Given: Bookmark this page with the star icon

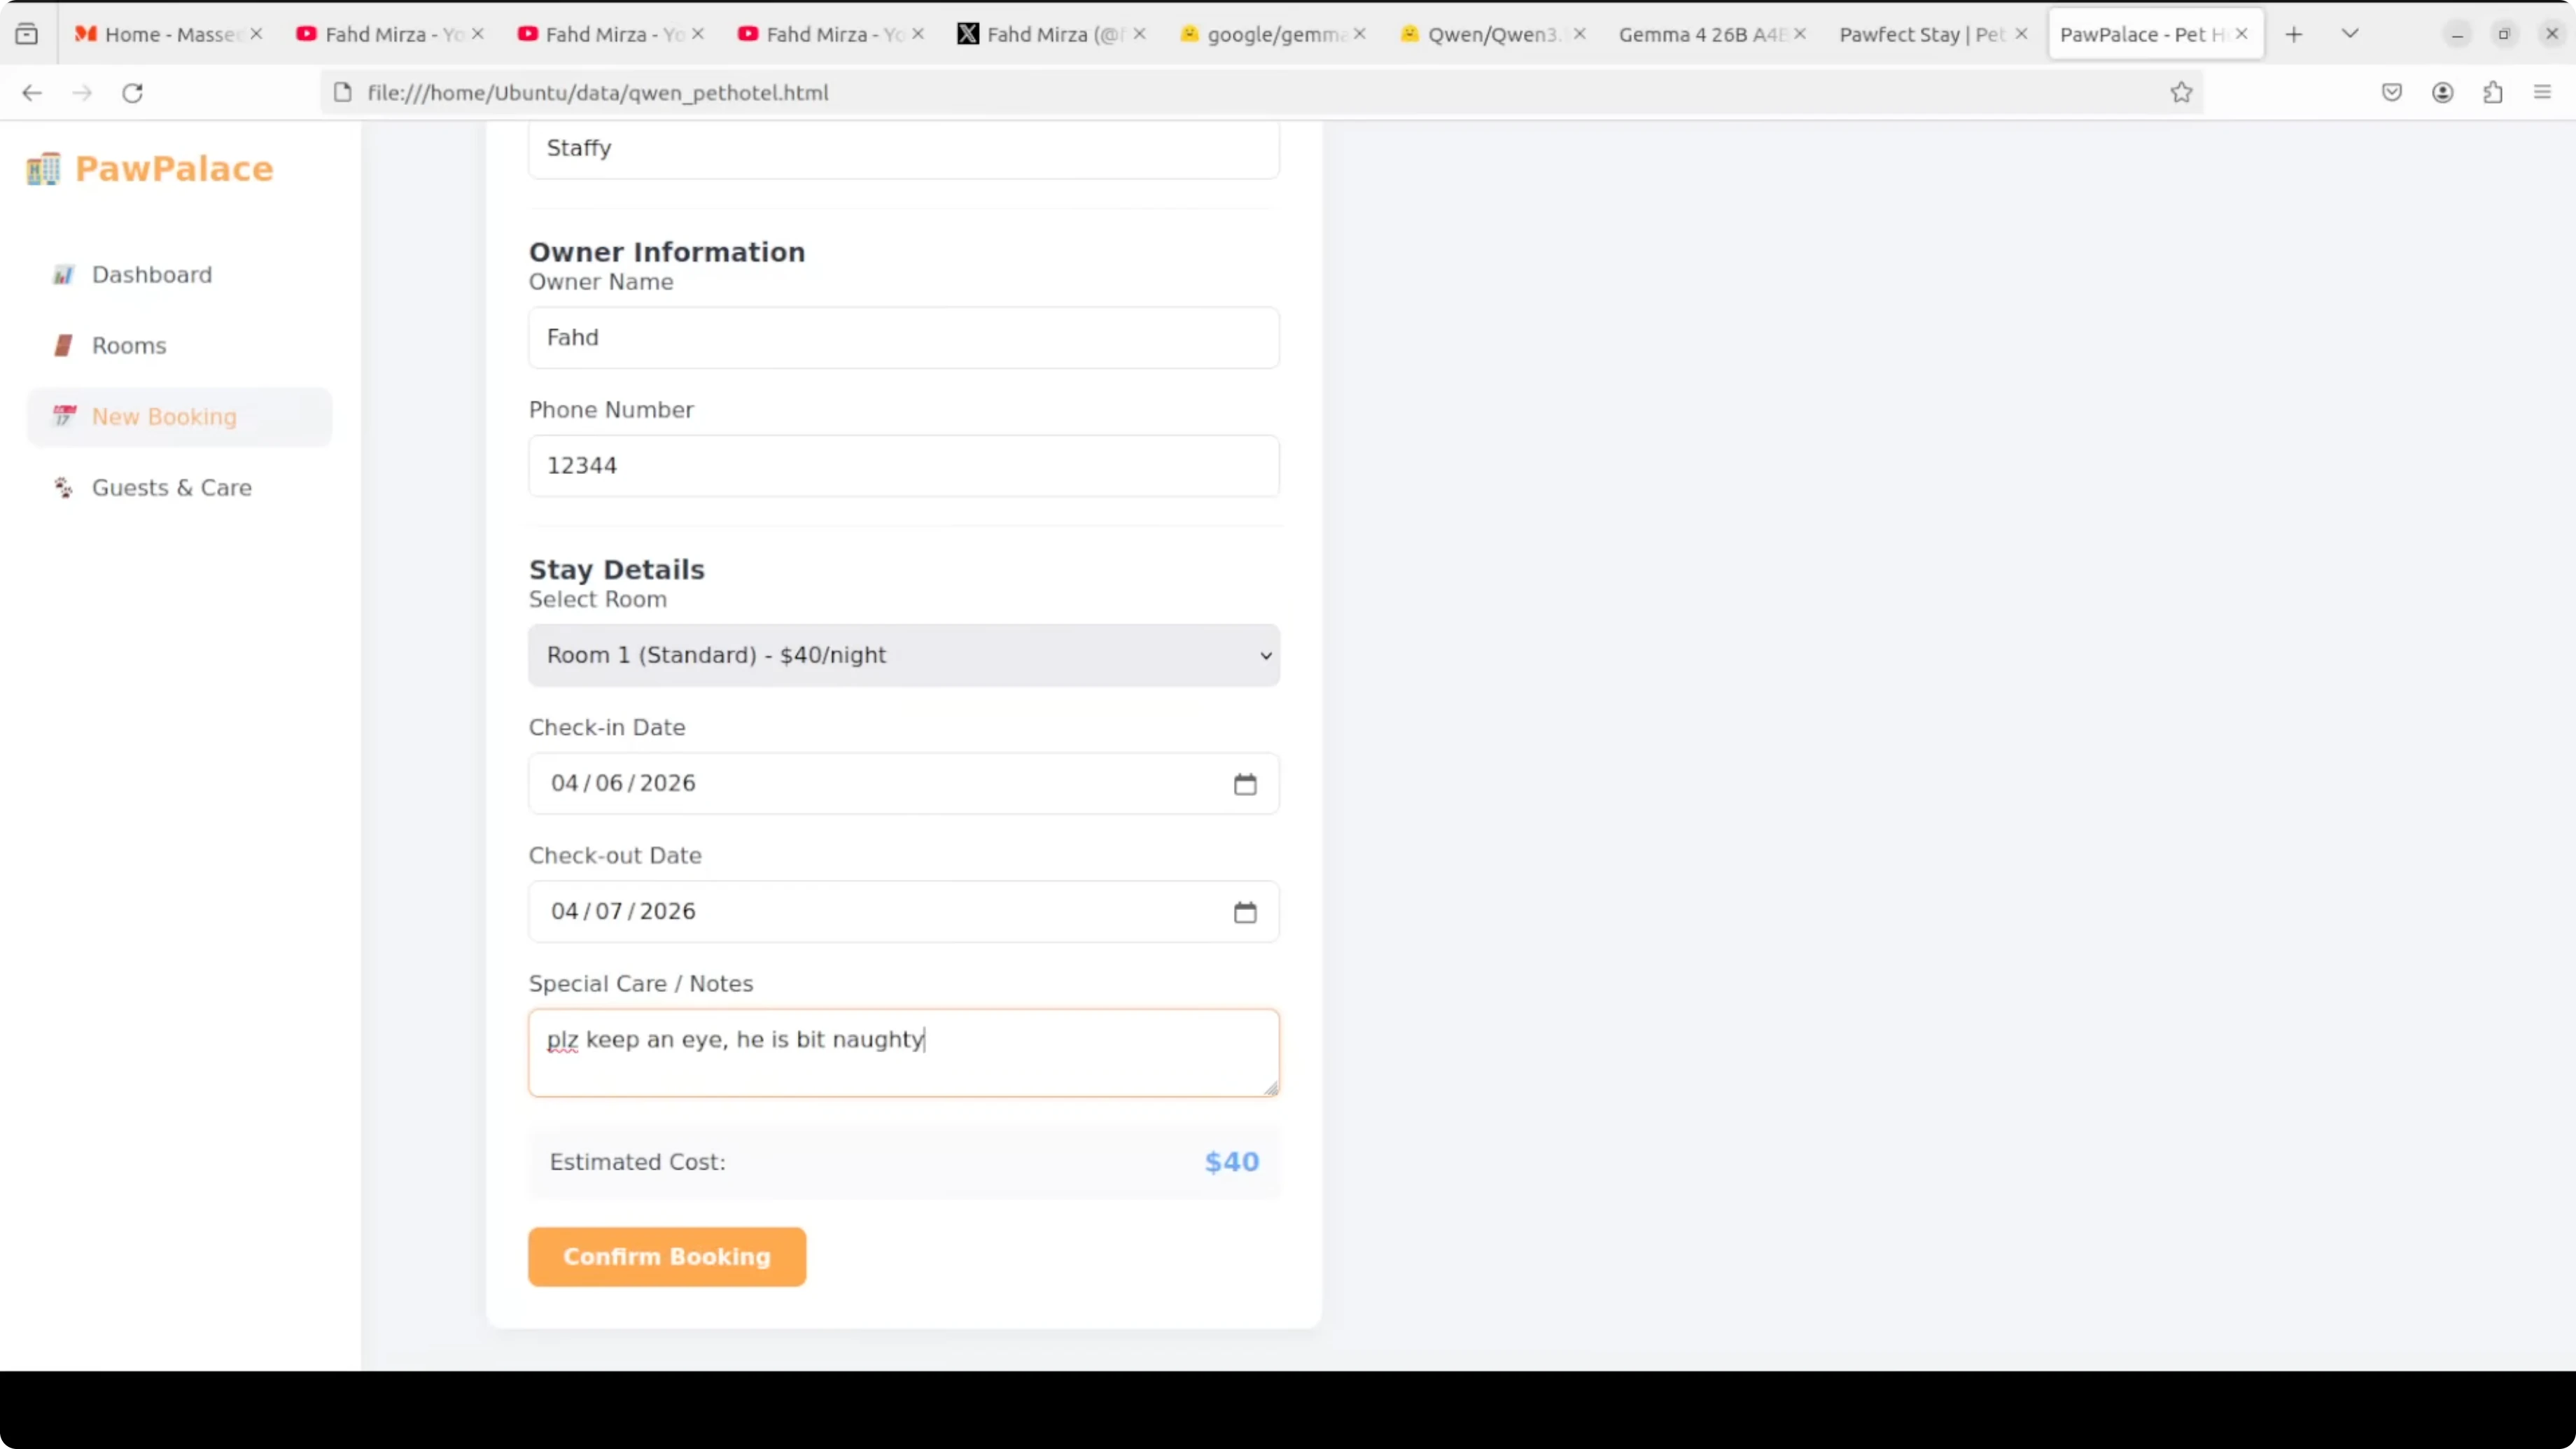Looking at the screenshot, I should pos(2181,93).
